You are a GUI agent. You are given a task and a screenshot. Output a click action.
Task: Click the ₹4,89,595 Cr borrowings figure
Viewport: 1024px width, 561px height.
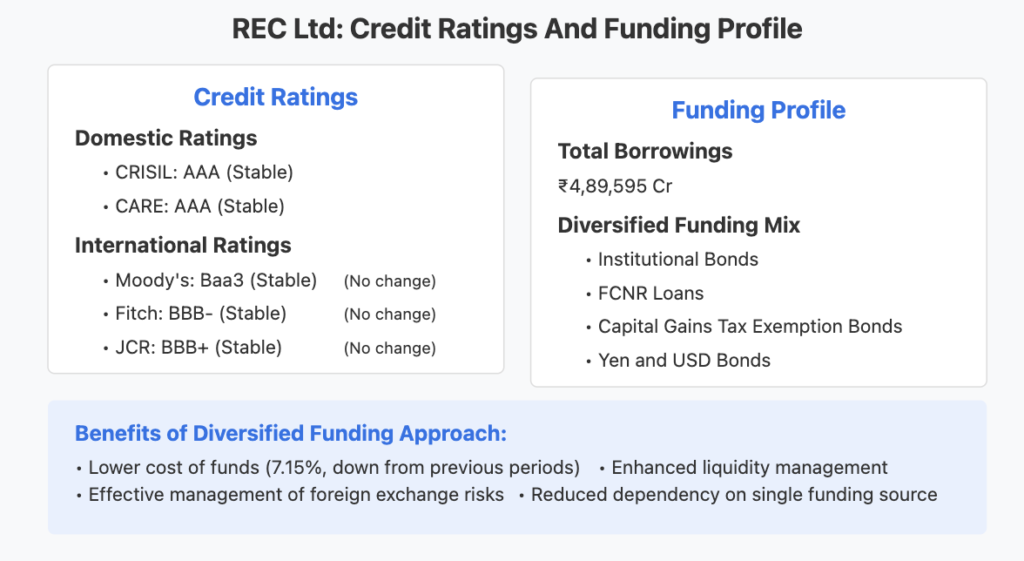pyautogui.click(x=615, y=187)
